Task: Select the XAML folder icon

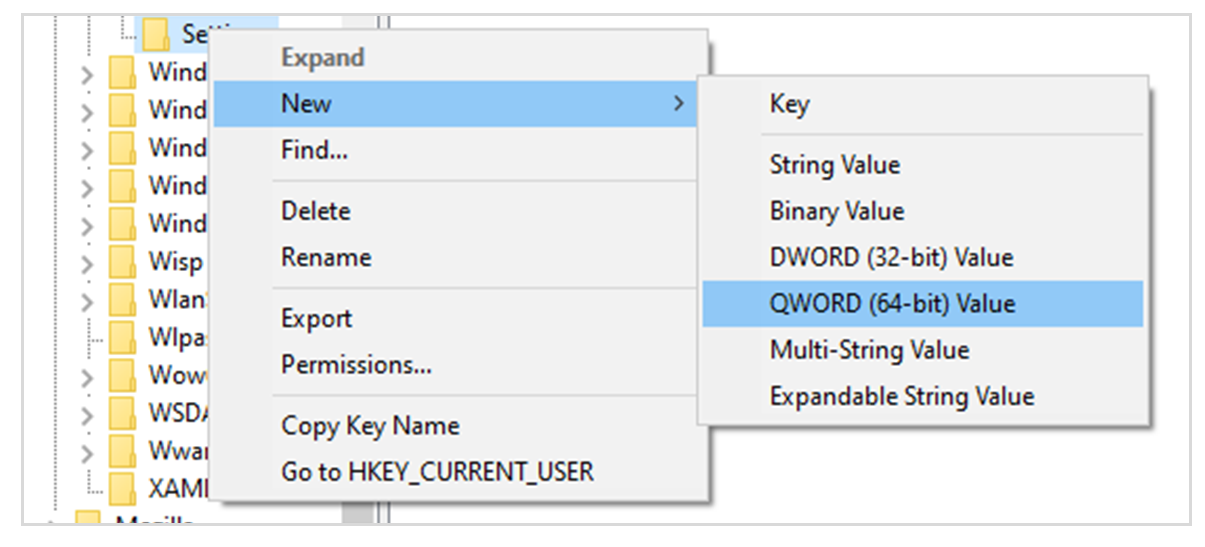Action: [122, 487]
